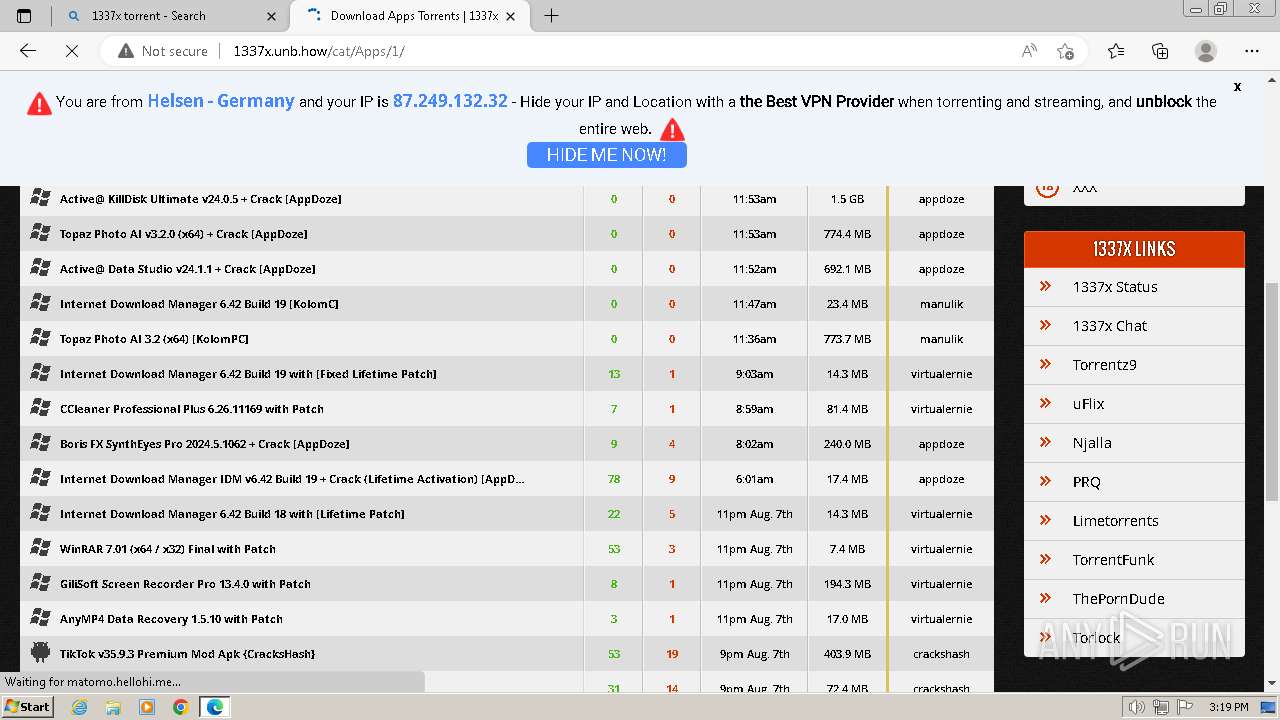
Task: Click Windows icon beside Active@ KillDisk Ultimate
Action: click(x=40, y=198)
